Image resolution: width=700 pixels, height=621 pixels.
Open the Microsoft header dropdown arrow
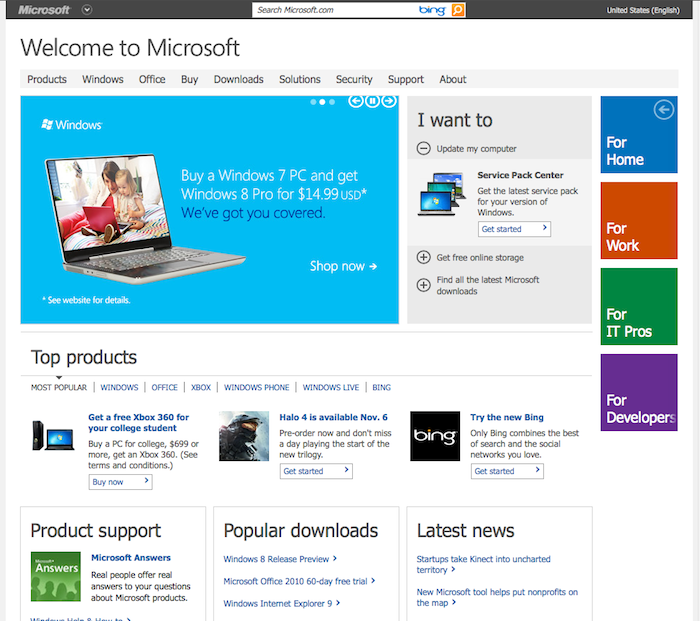pos(87,10)
